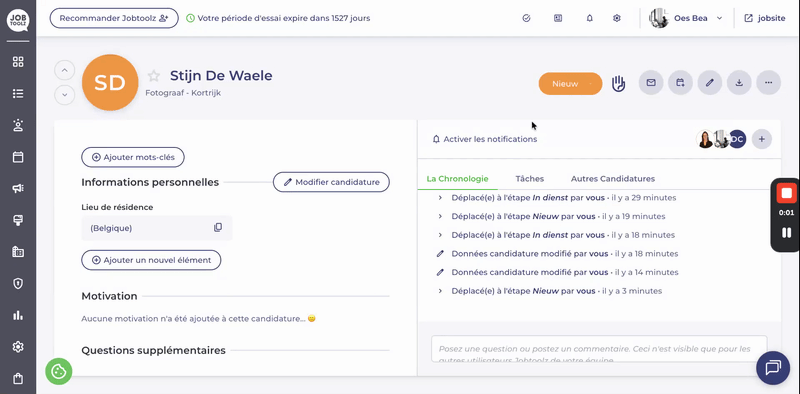The height and width of the screenshot is (394, 800).
Task: Edit candidate with pencil icon button
Action: pyautogui.click(x=710, y=83)
